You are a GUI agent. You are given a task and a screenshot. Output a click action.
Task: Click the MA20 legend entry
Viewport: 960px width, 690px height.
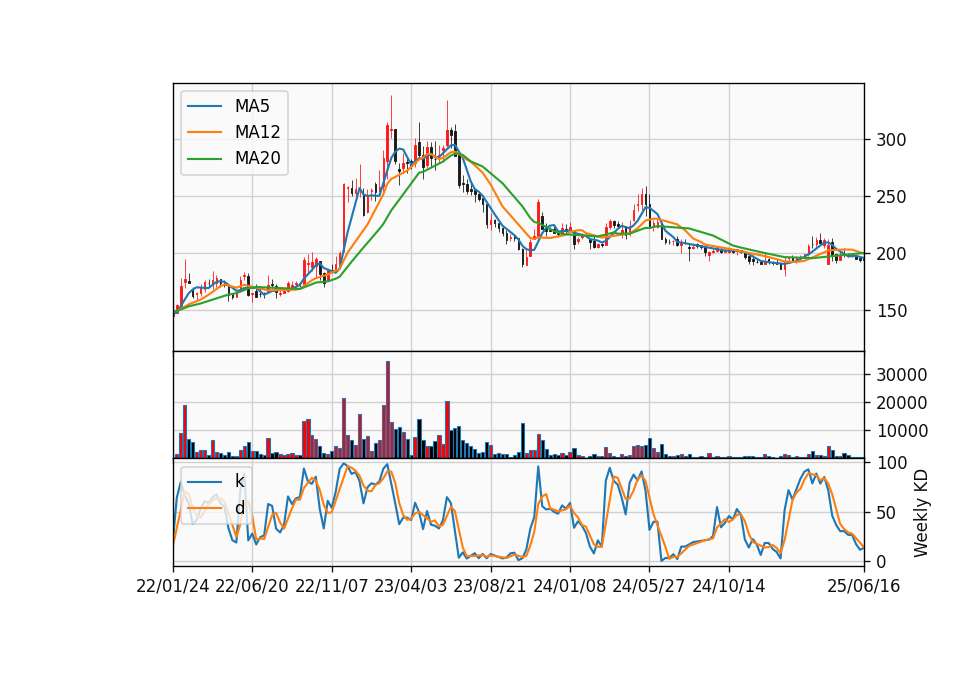[x=234, y=158]
